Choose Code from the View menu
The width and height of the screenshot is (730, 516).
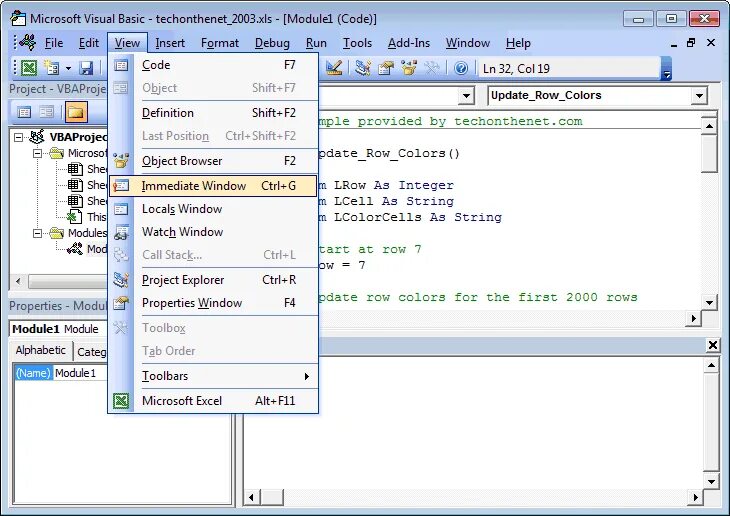[213, 65]
